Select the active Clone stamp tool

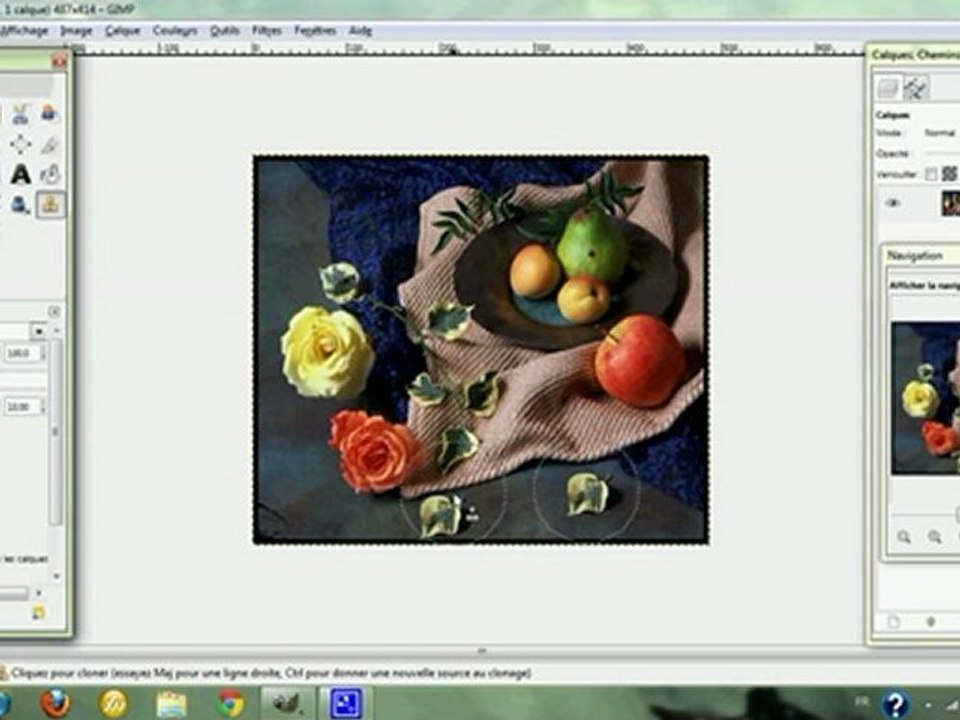click(51, 205)
